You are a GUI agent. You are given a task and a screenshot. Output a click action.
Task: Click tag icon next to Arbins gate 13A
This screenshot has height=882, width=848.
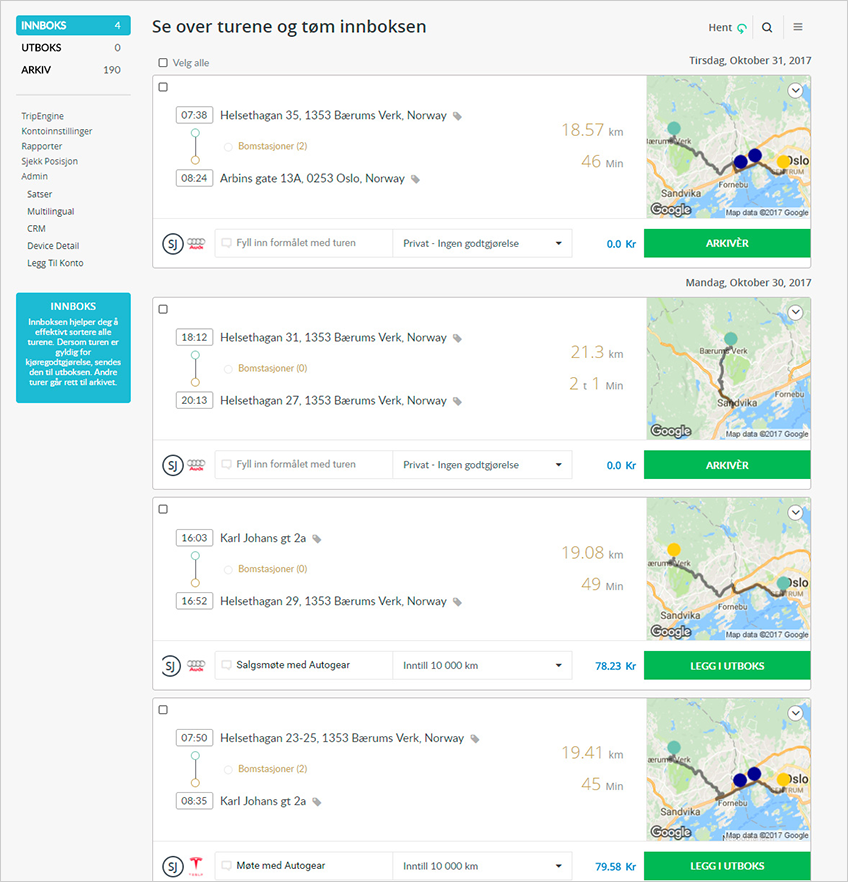415,179
